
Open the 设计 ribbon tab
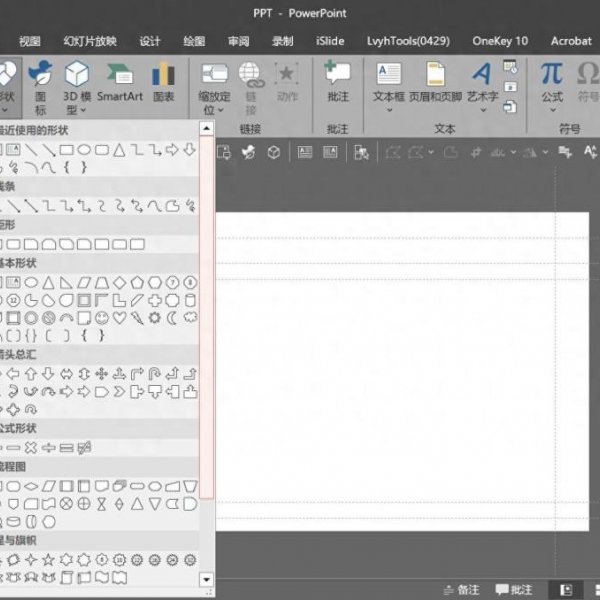150,41
